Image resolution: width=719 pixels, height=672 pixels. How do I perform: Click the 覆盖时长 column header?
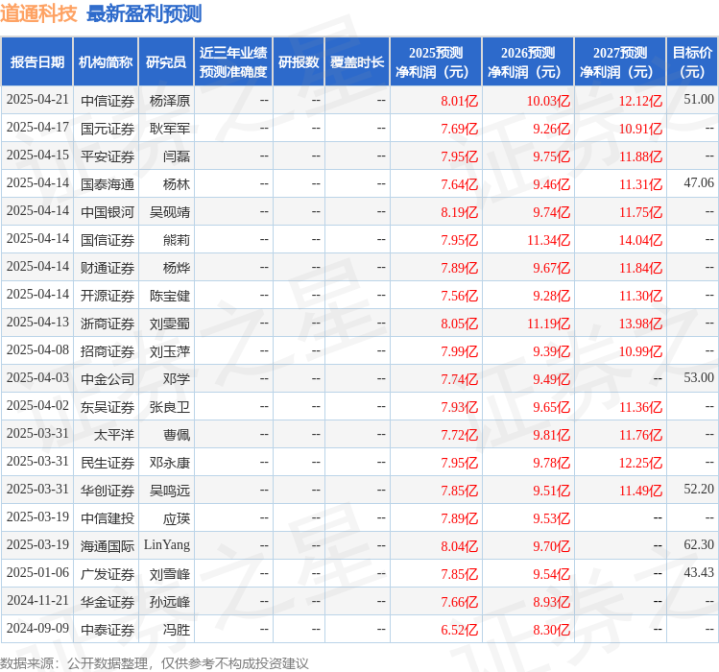point(357,62)
